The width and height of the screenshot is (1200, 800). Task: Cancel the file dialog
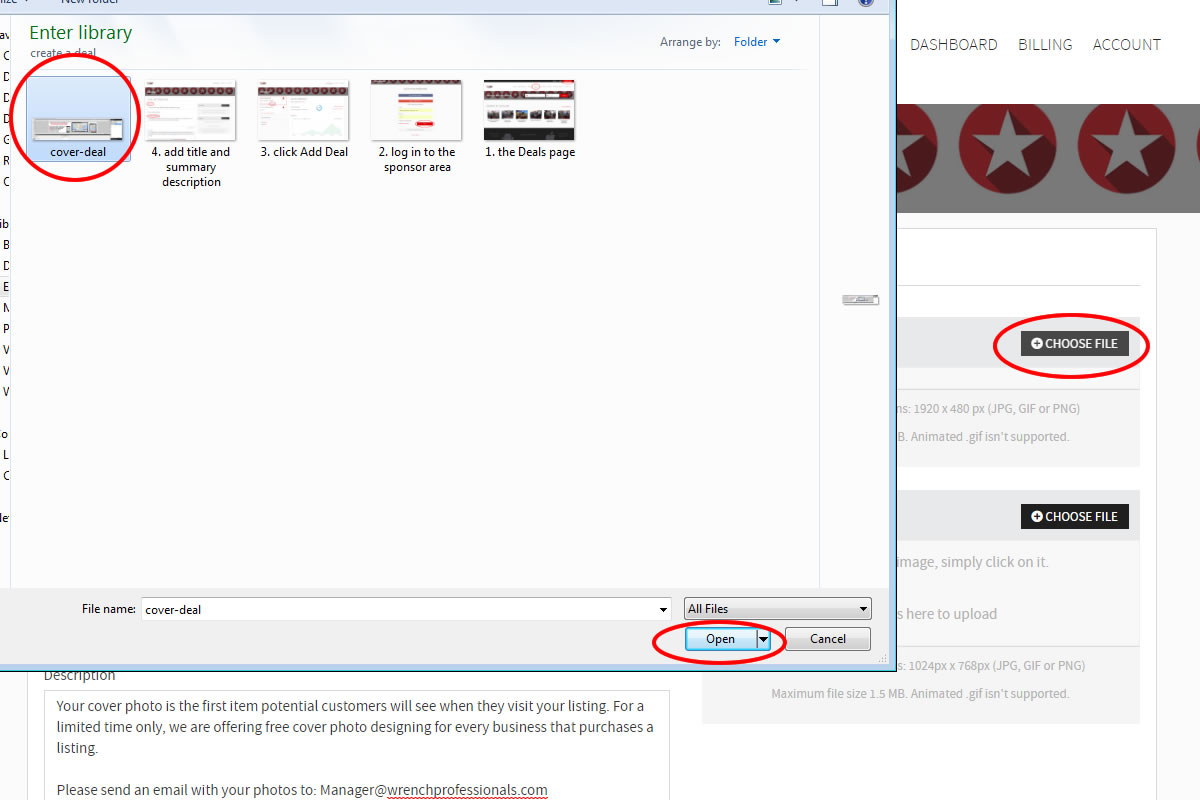coord(828,639)
